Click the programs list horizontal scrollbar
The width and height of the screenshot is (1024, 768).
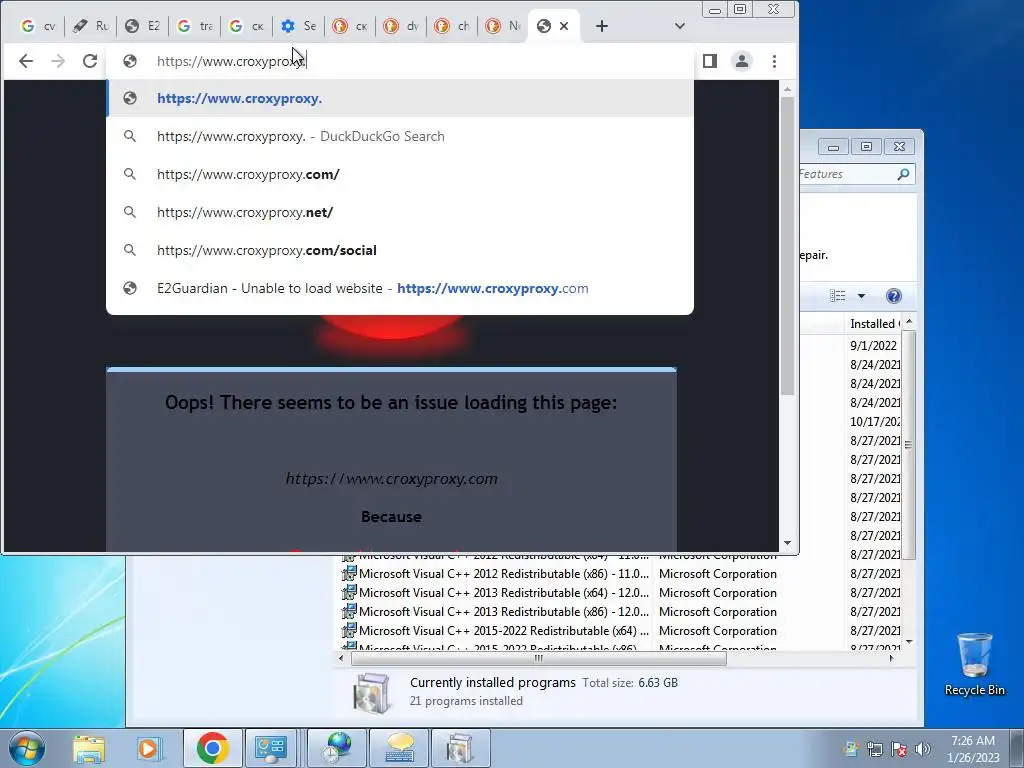(539, 658)
